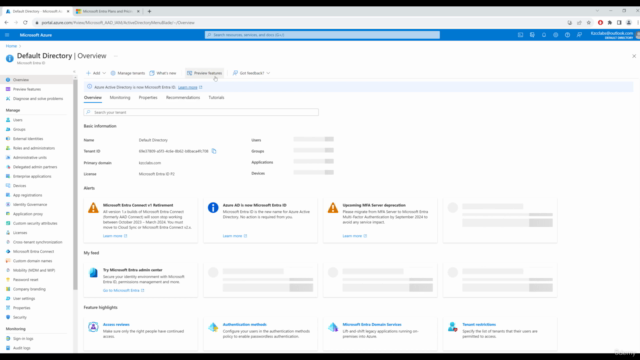Expand the Got feedback dropdown
Viewport: 640px width, 360px height.
tap(251, 73)
